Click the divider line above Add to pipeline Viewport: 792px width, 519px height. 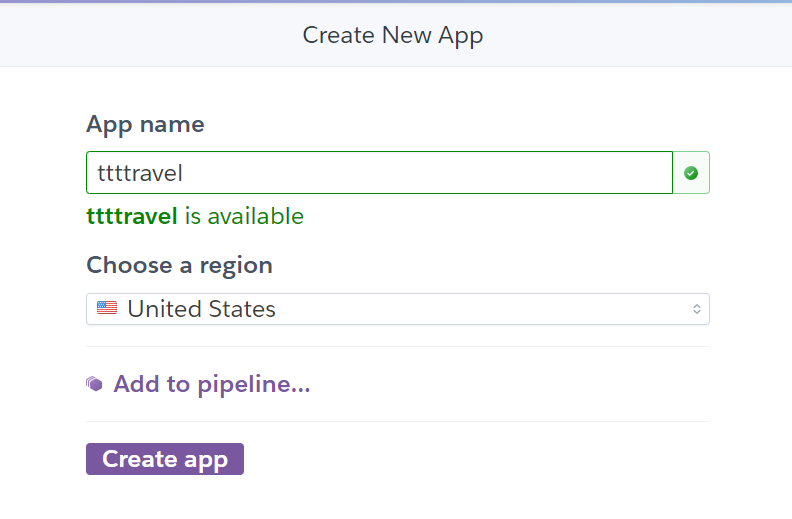click(x=398, y=346)
